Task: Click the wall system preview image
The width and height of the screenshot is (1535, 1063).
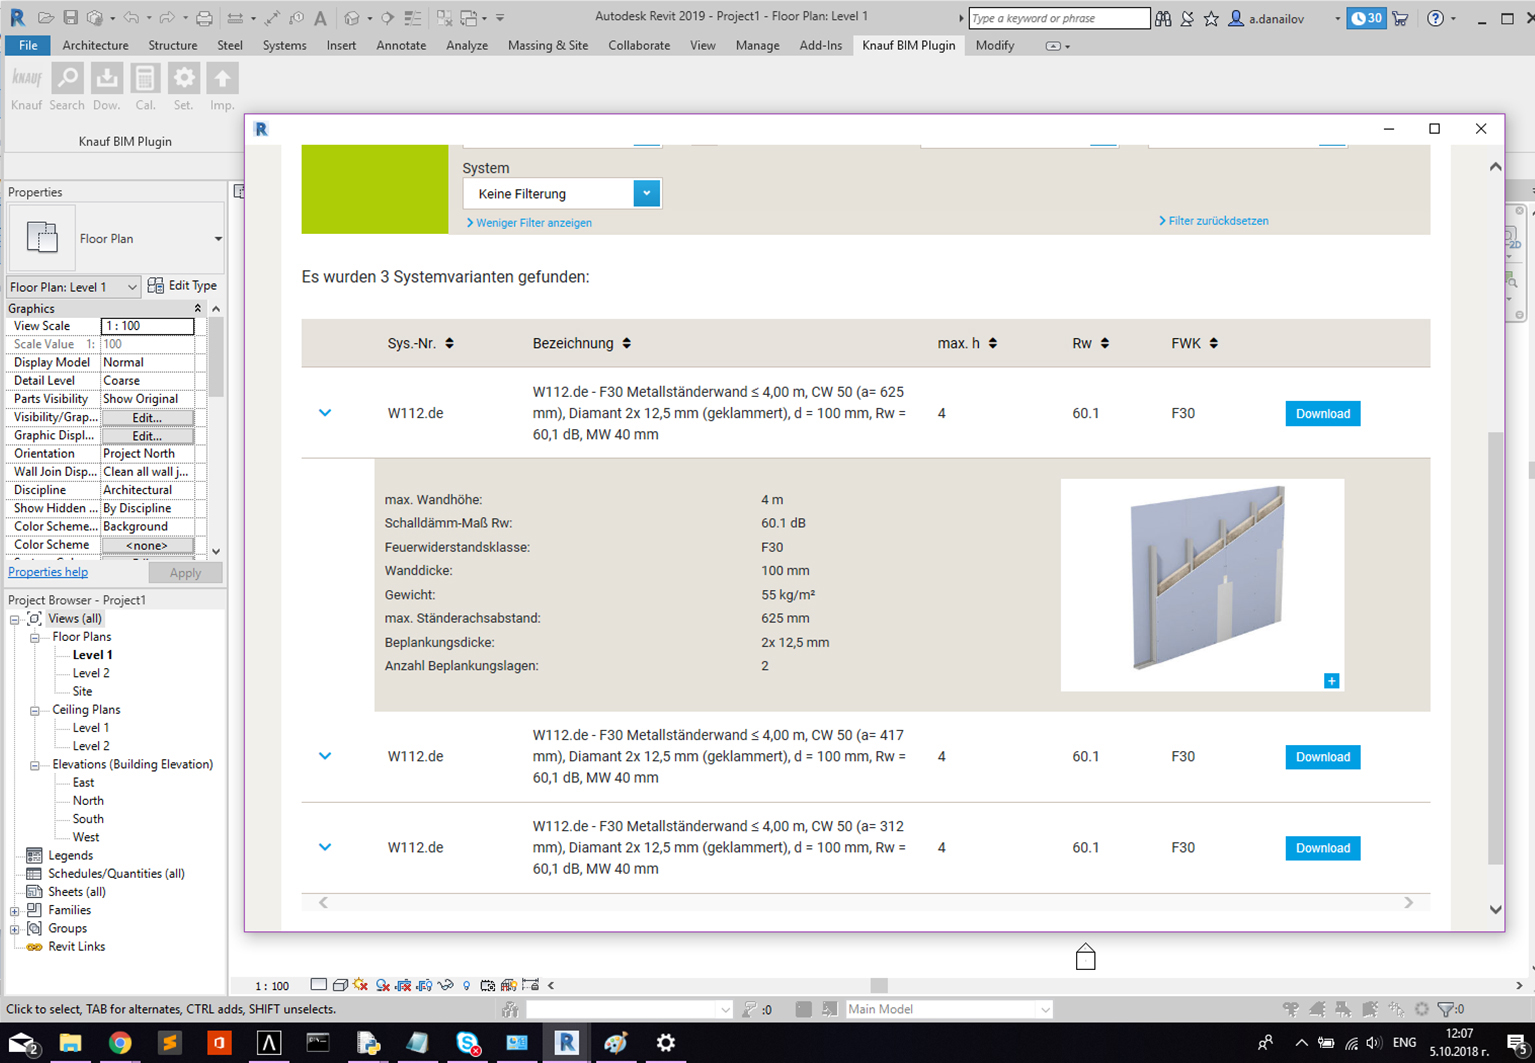Action: click(1202, 585)
